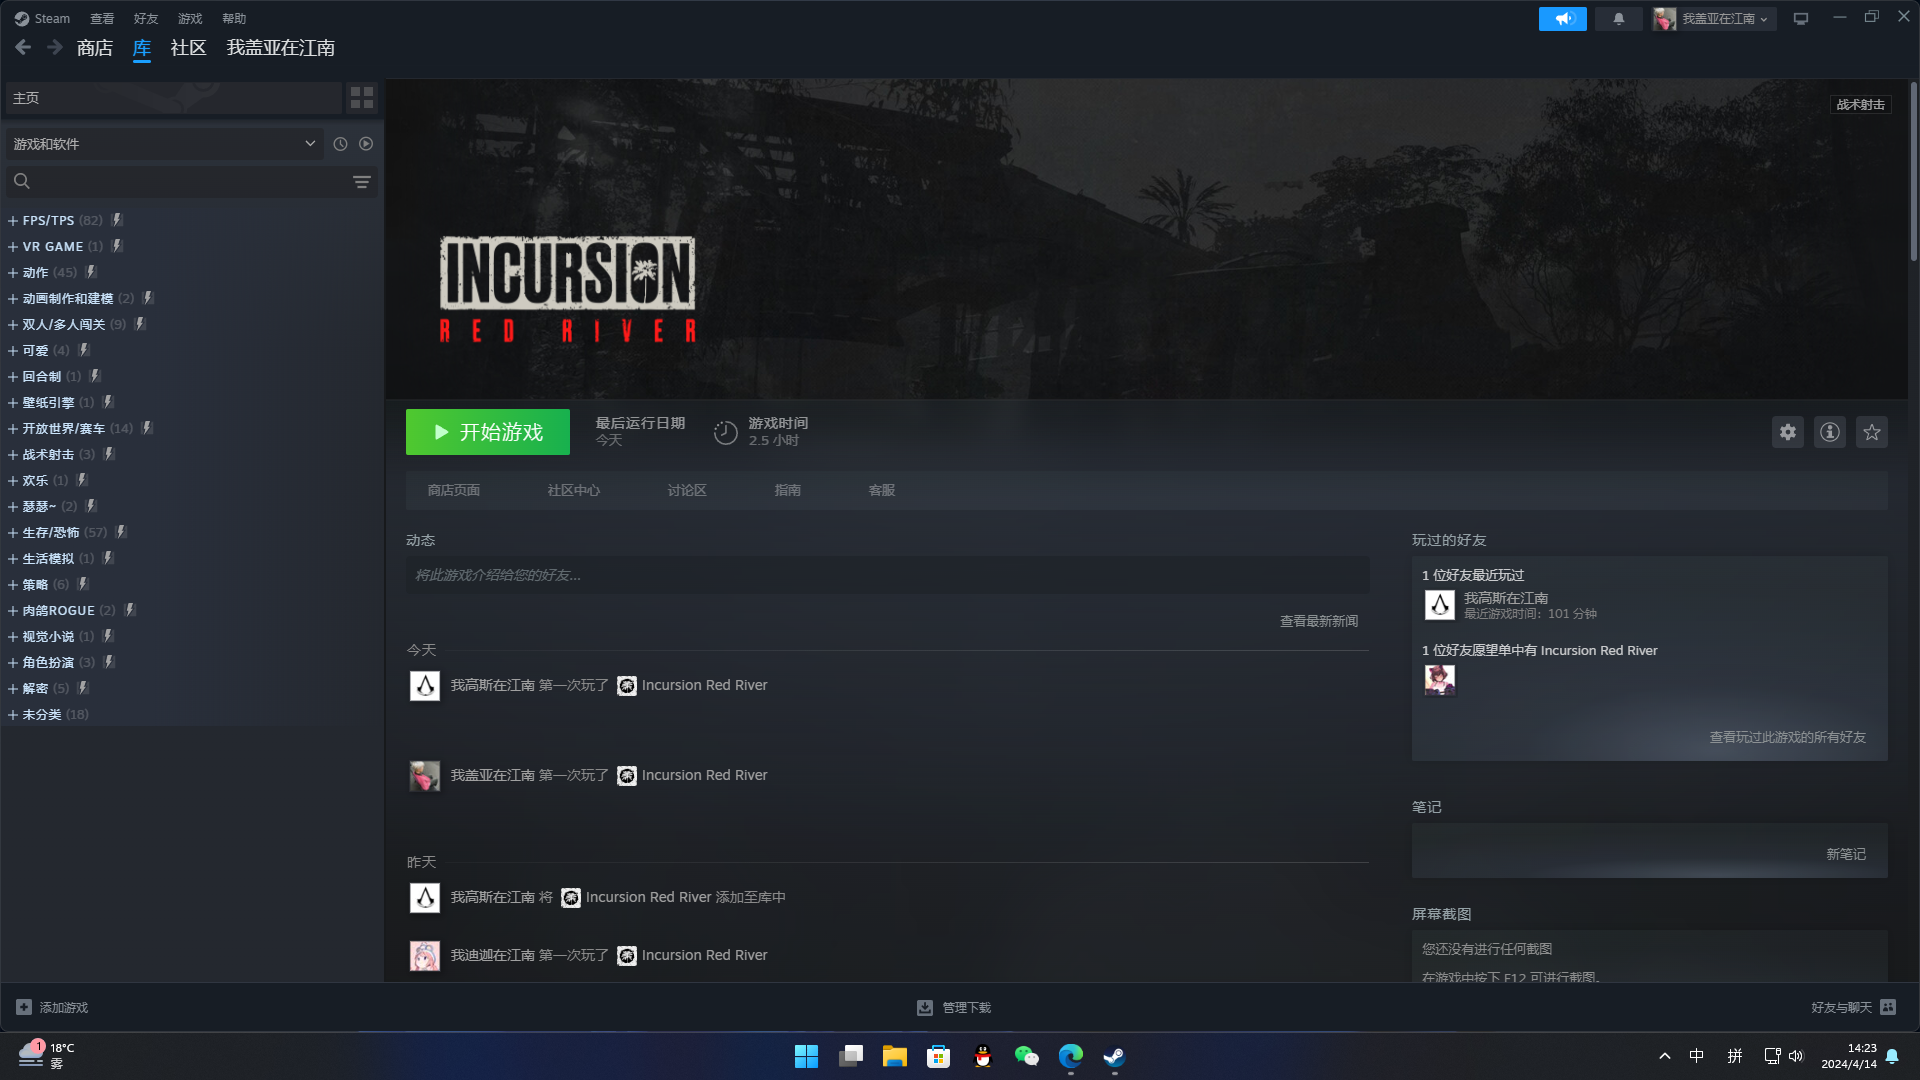Image resolution: width=1920 pixels, height=1080 pixels.
Task: Toggle the library grid view icon
Action: (362, 98)
